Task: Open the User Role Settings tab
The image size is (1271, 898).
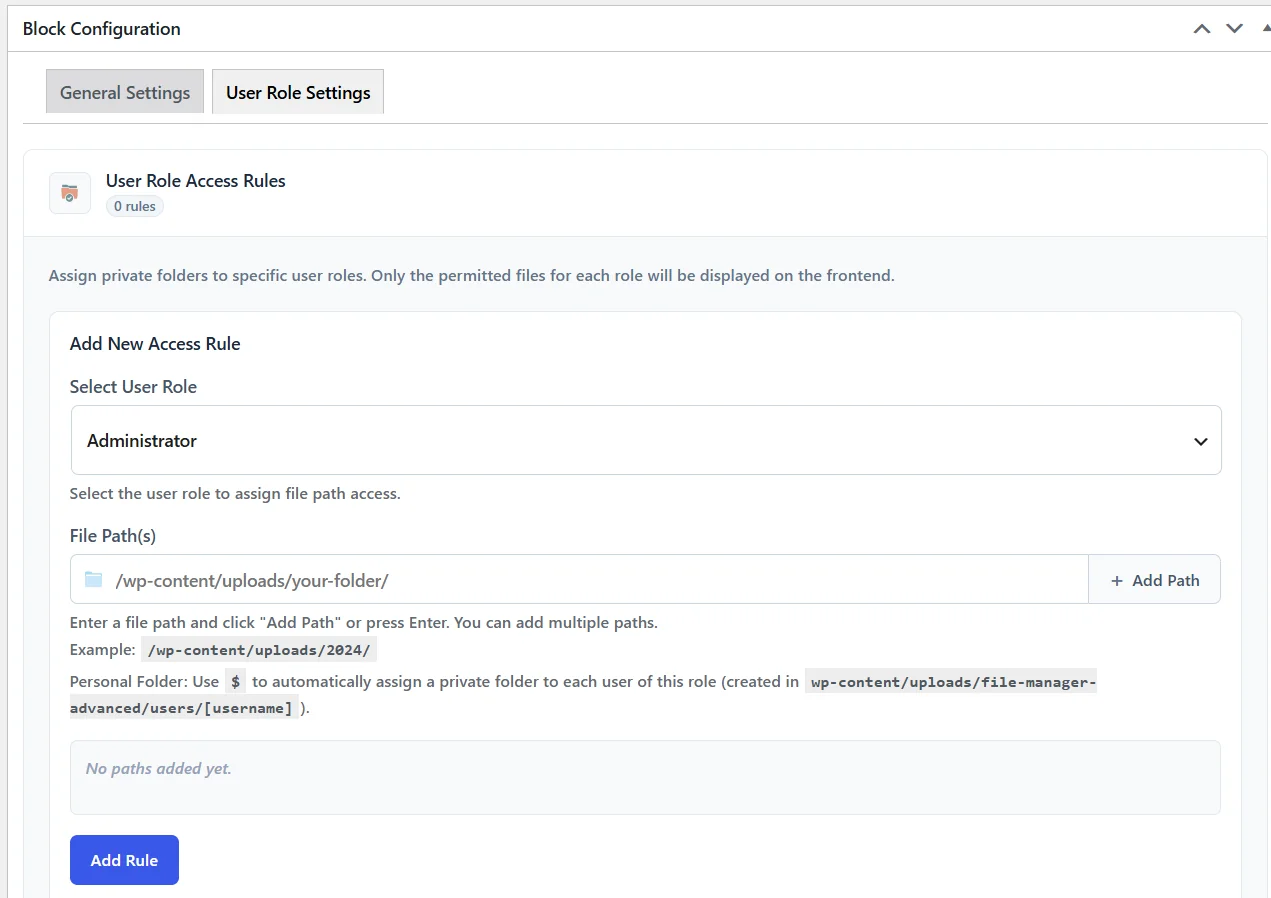Action: [298, 92]
